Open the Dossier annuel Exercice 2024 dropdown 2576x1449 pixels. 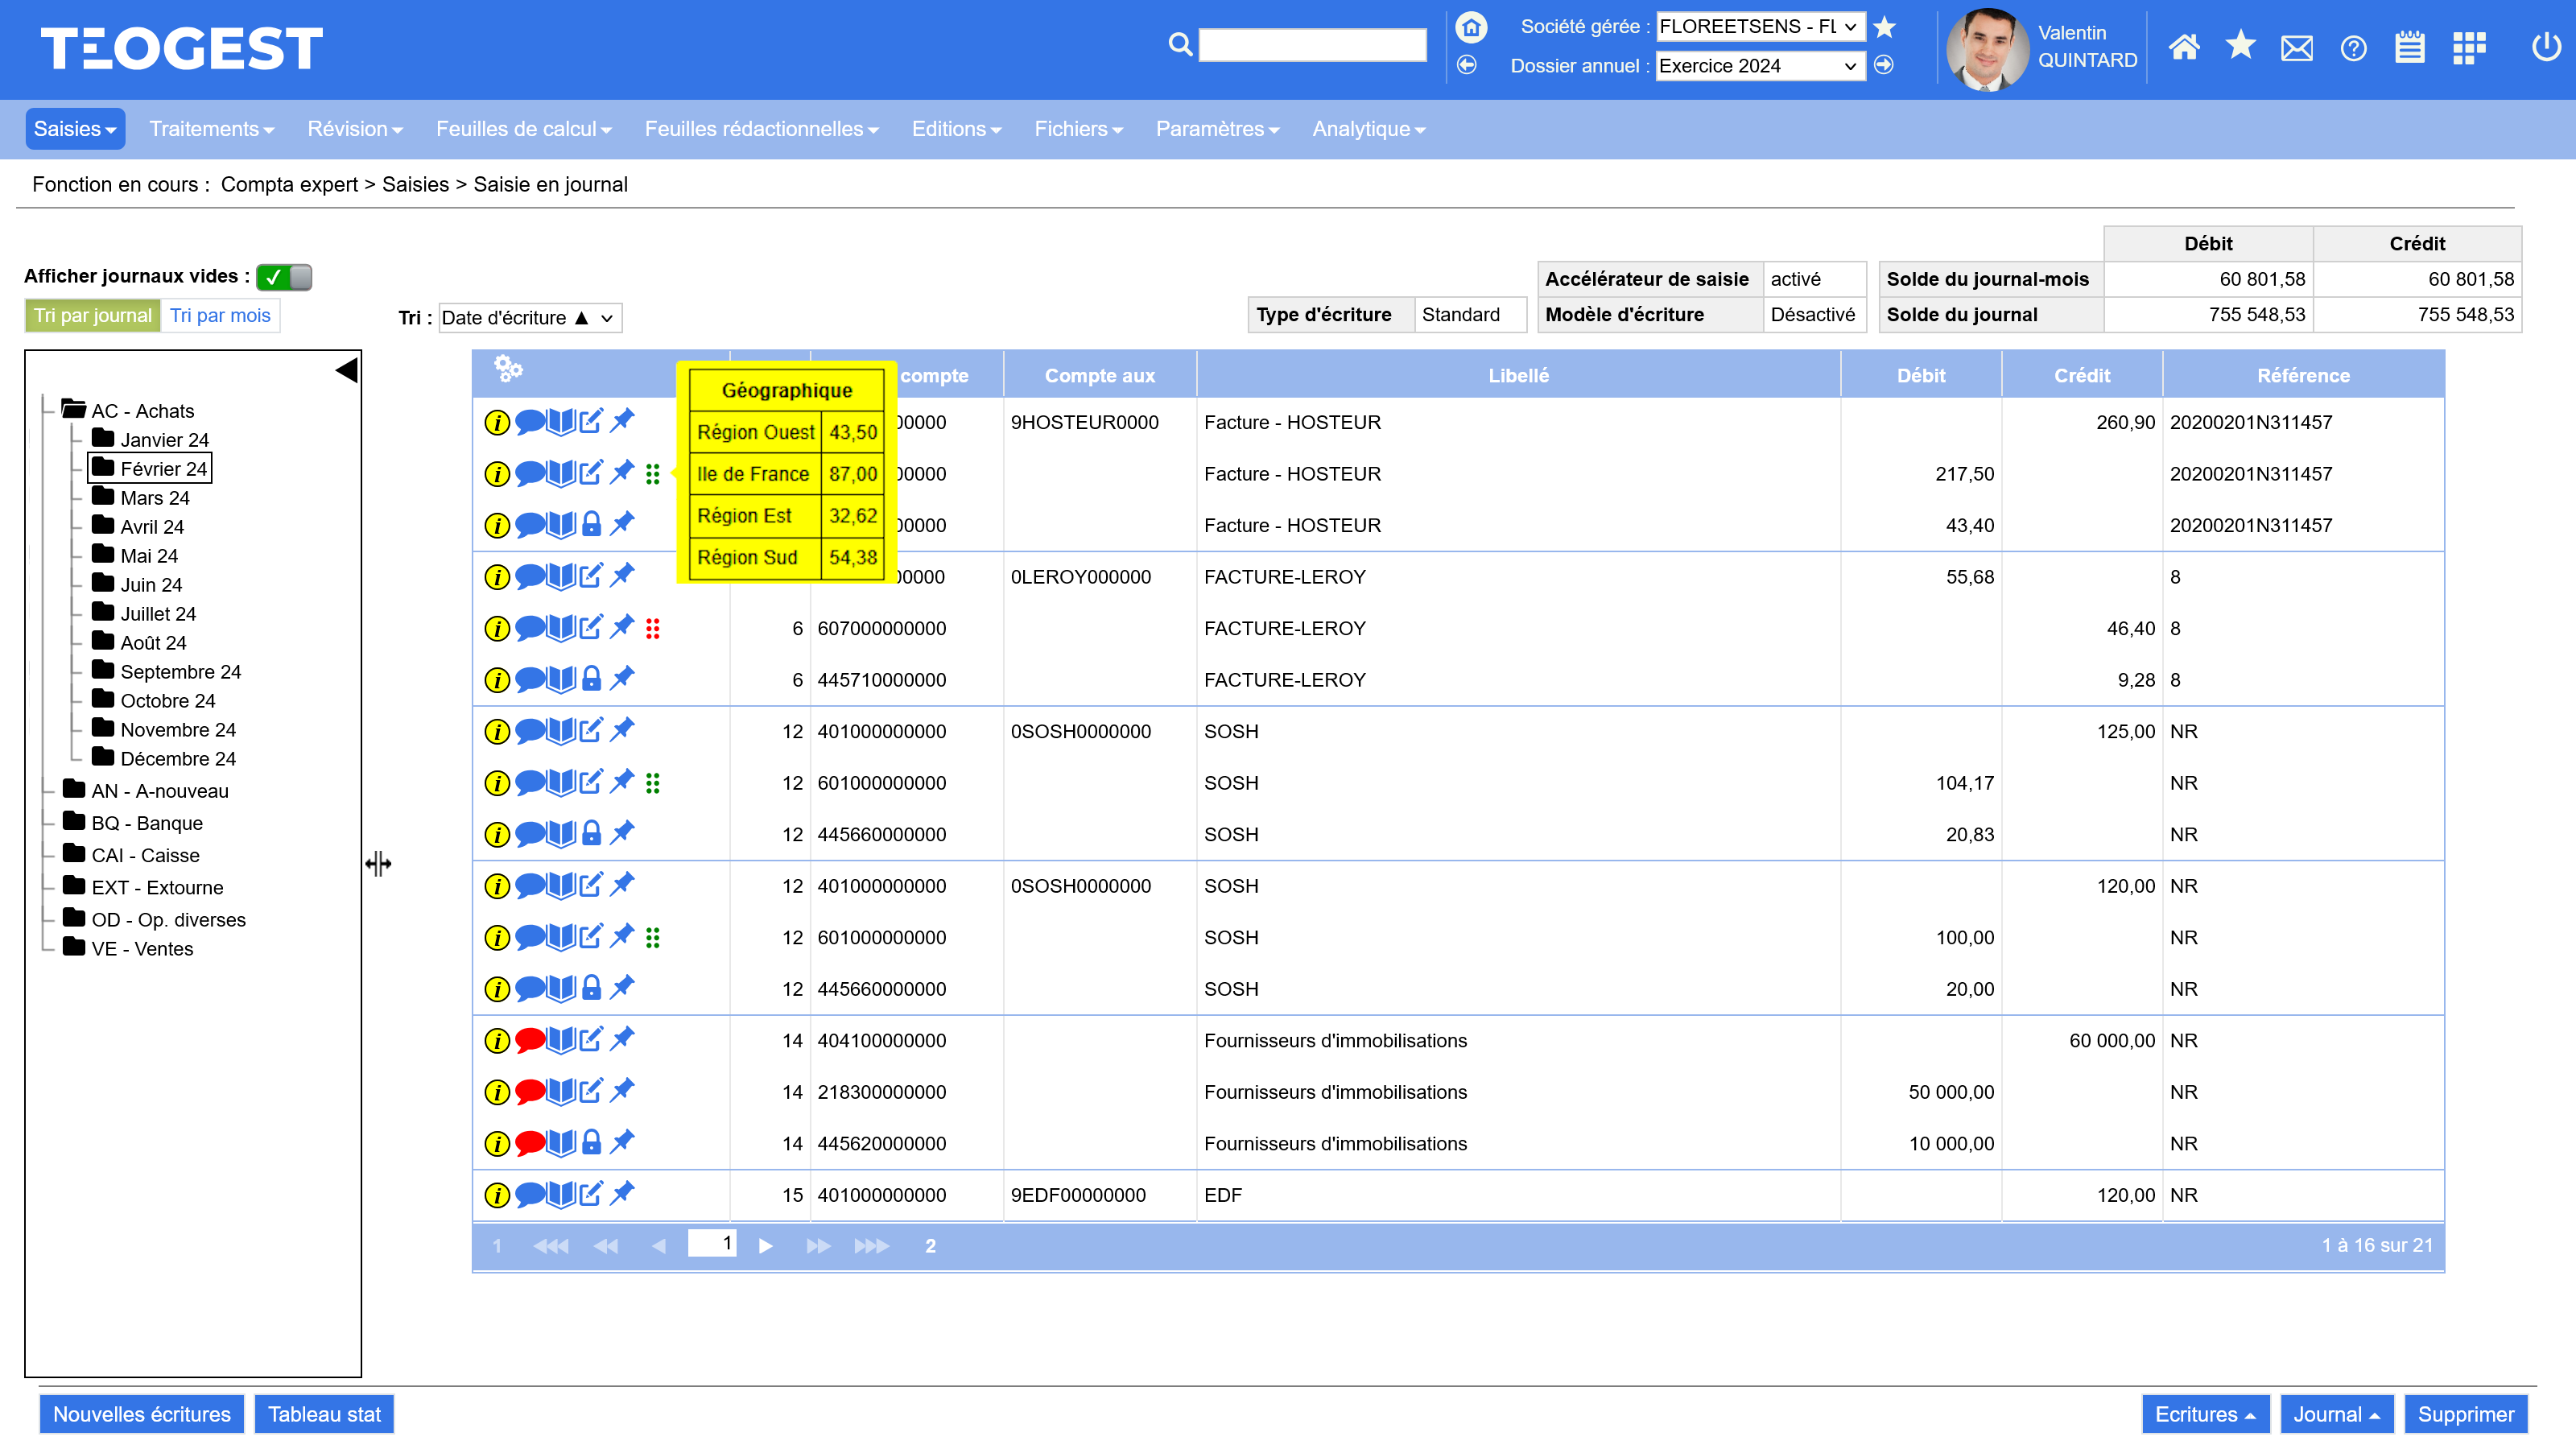pos(1760,66)
